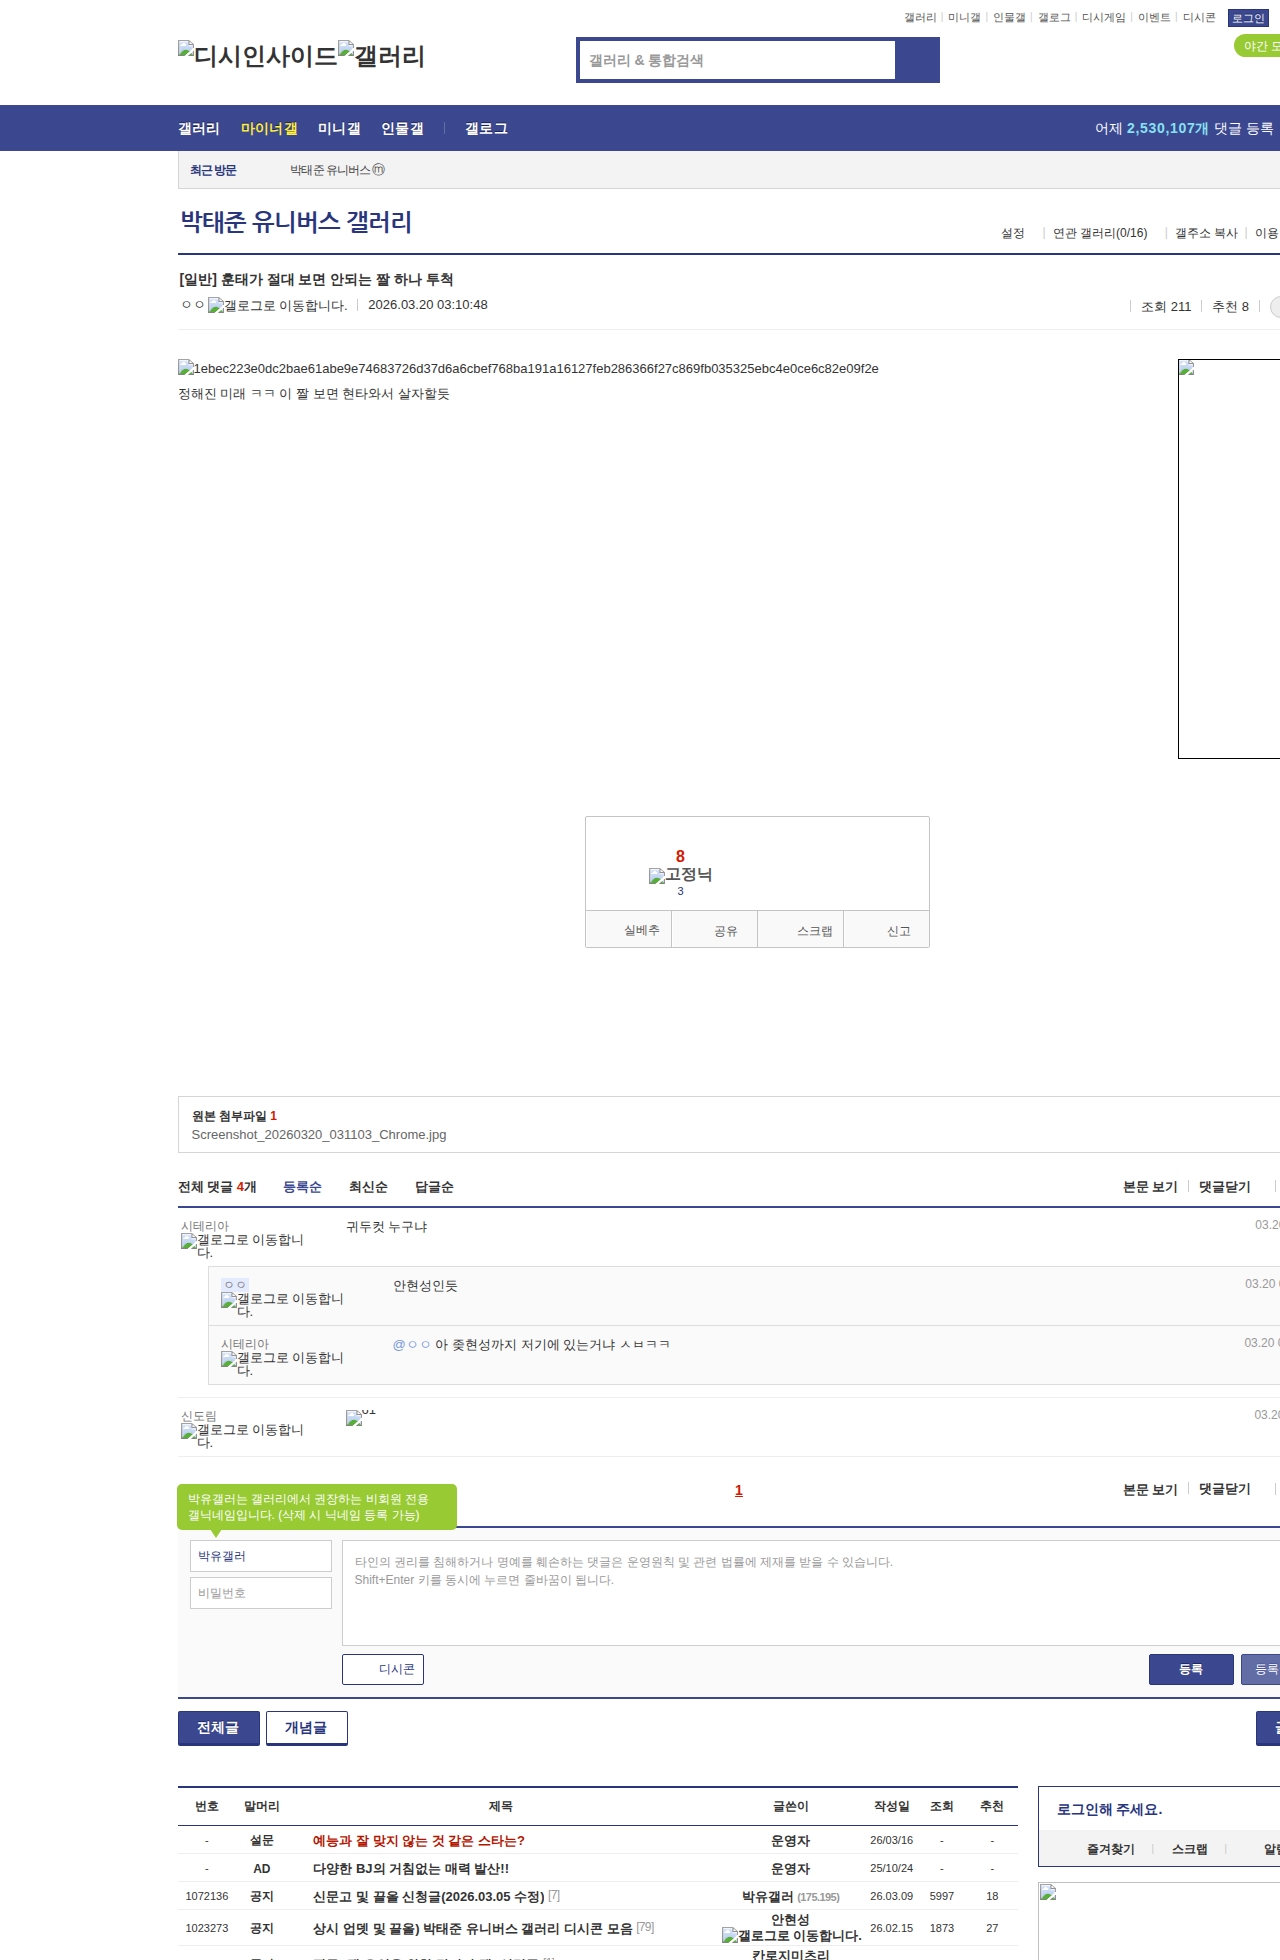Click 갤주소 복사 to copy gallery address
1280x1960 pixels.
(x=1206, y=233)
